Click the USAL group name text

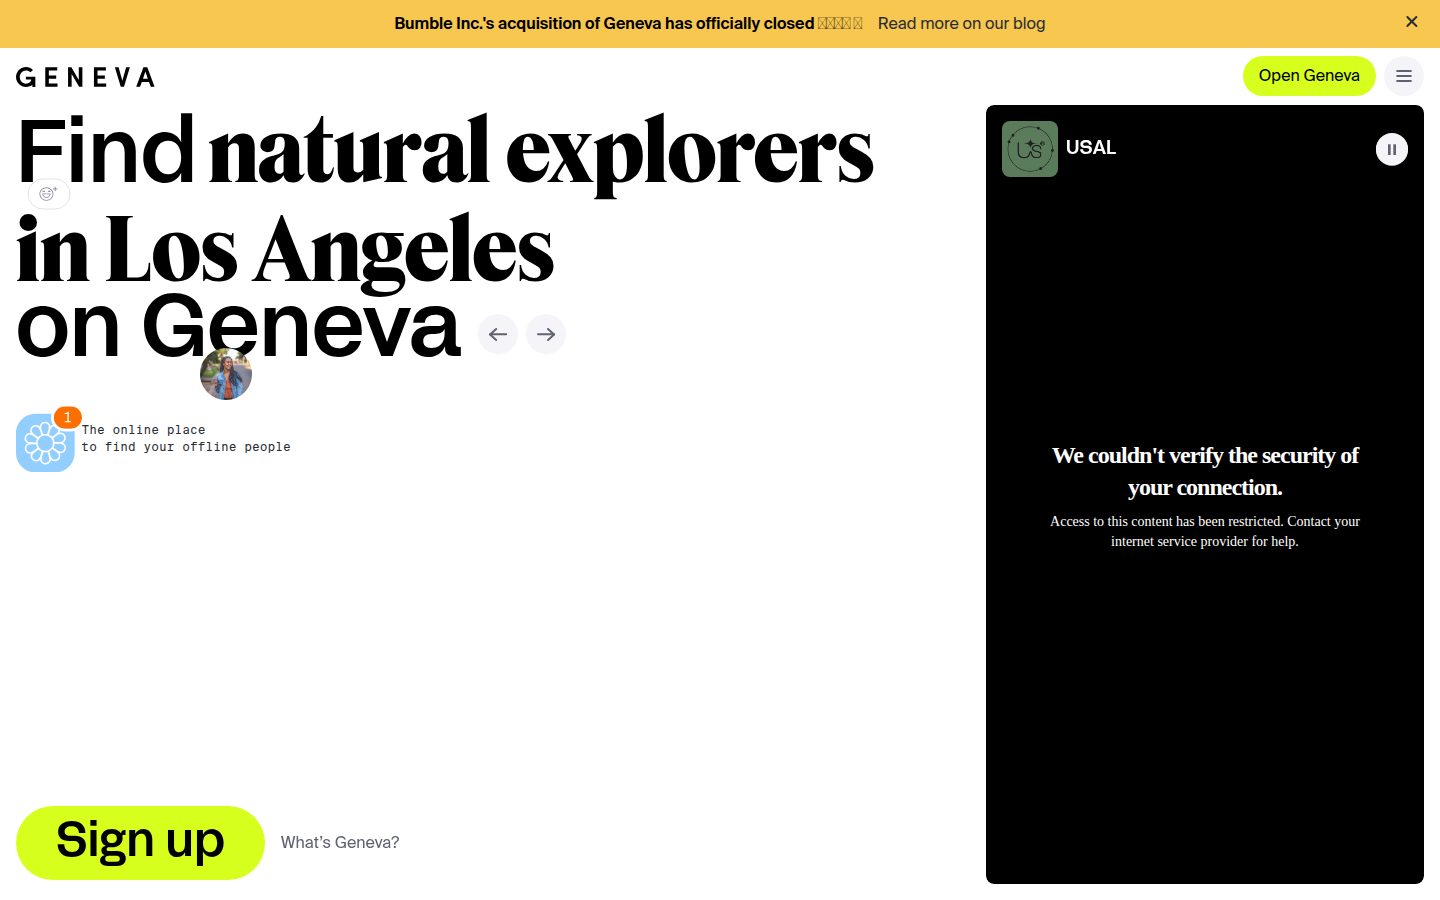1091,148
